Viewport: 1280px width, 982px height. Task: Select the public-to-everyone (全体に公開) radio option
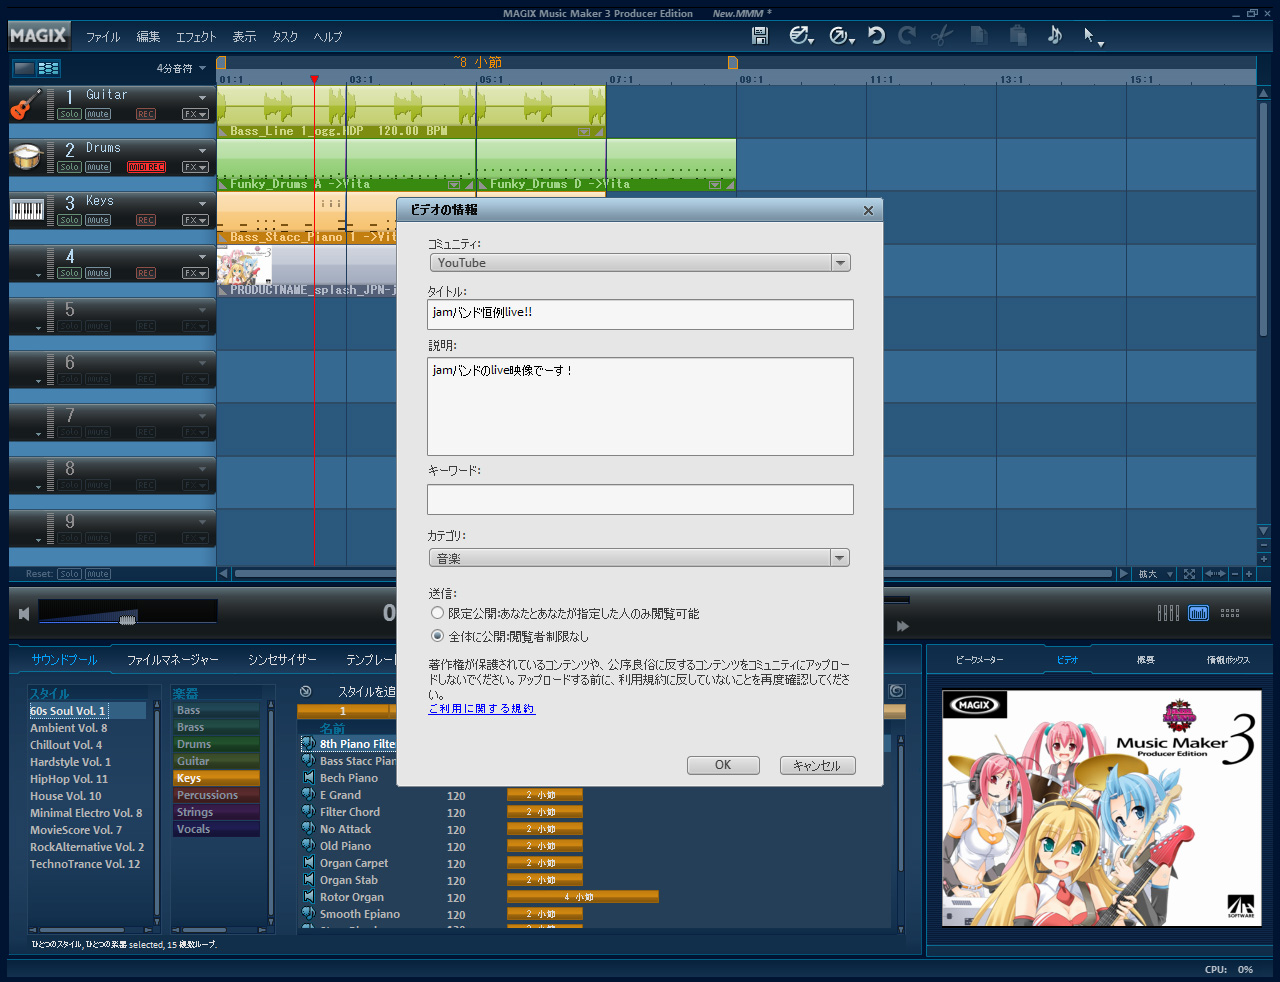click(437, 636)
